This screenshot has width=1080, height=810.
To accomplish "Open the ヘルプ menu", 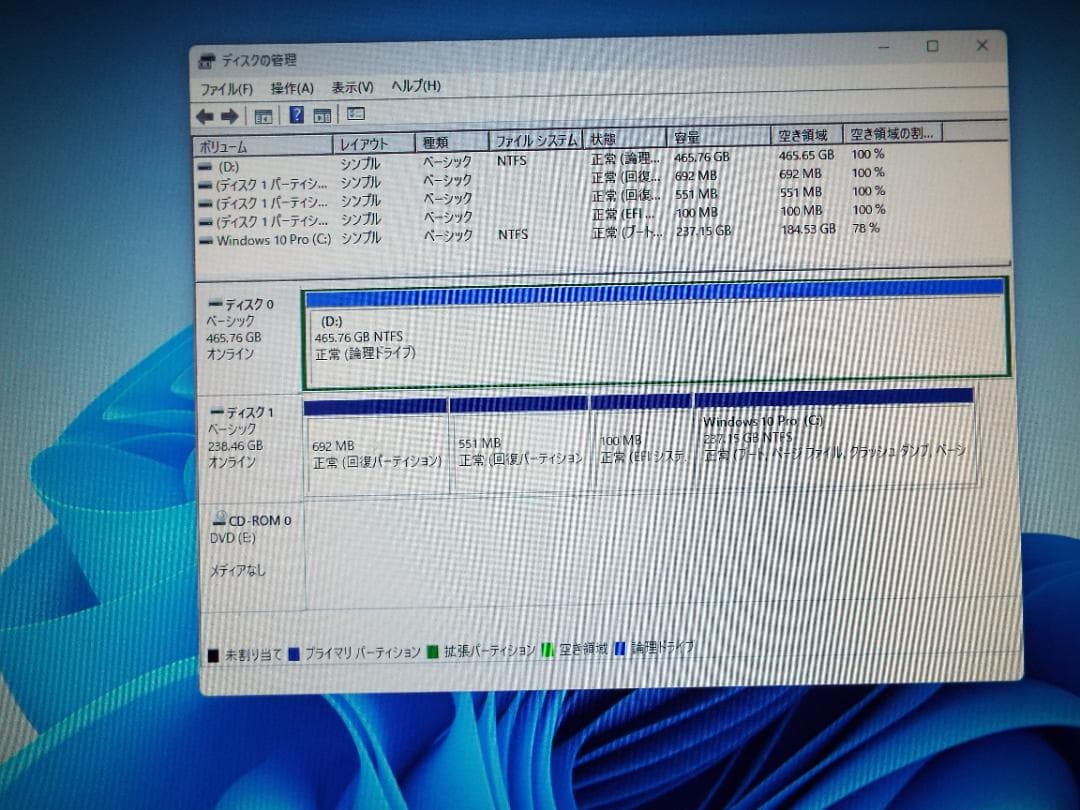I will click(x=417, y=87).
